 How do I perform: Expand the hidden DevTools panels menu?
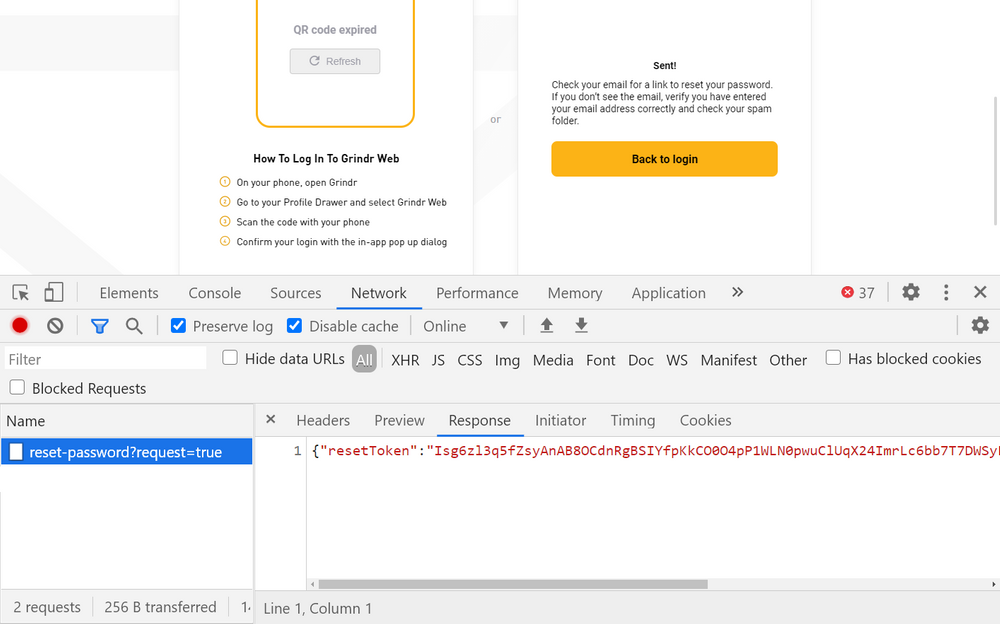click(x=737, y=292)
